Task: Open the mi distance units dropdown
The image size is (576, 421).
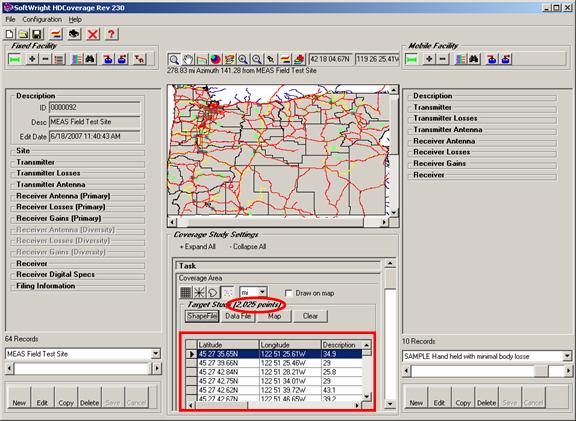Action: (262, 292)
